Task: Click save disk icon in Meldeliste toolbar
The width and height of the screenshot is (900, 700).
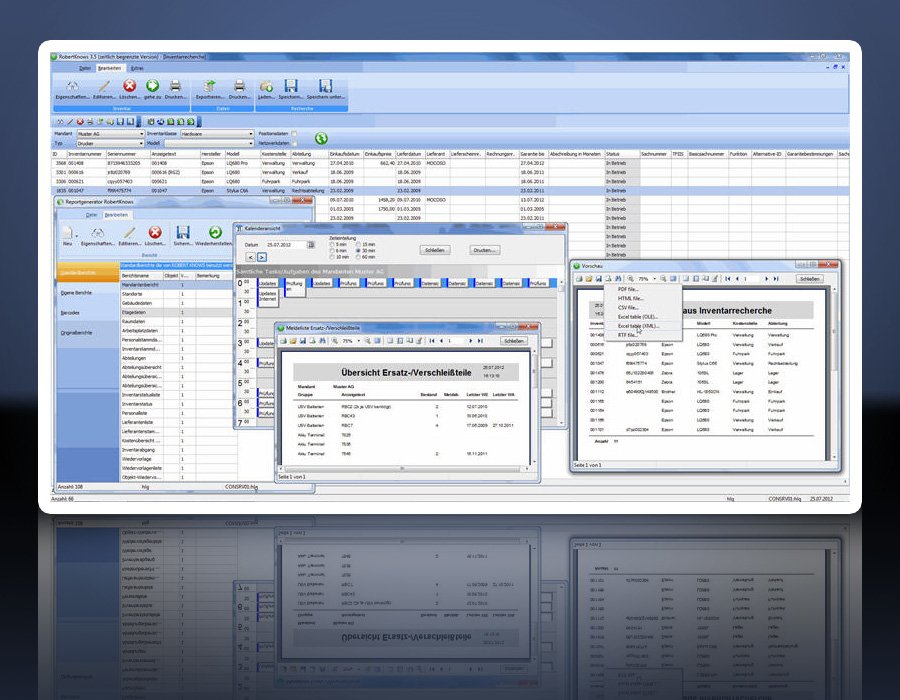Action: coord(302,341)
